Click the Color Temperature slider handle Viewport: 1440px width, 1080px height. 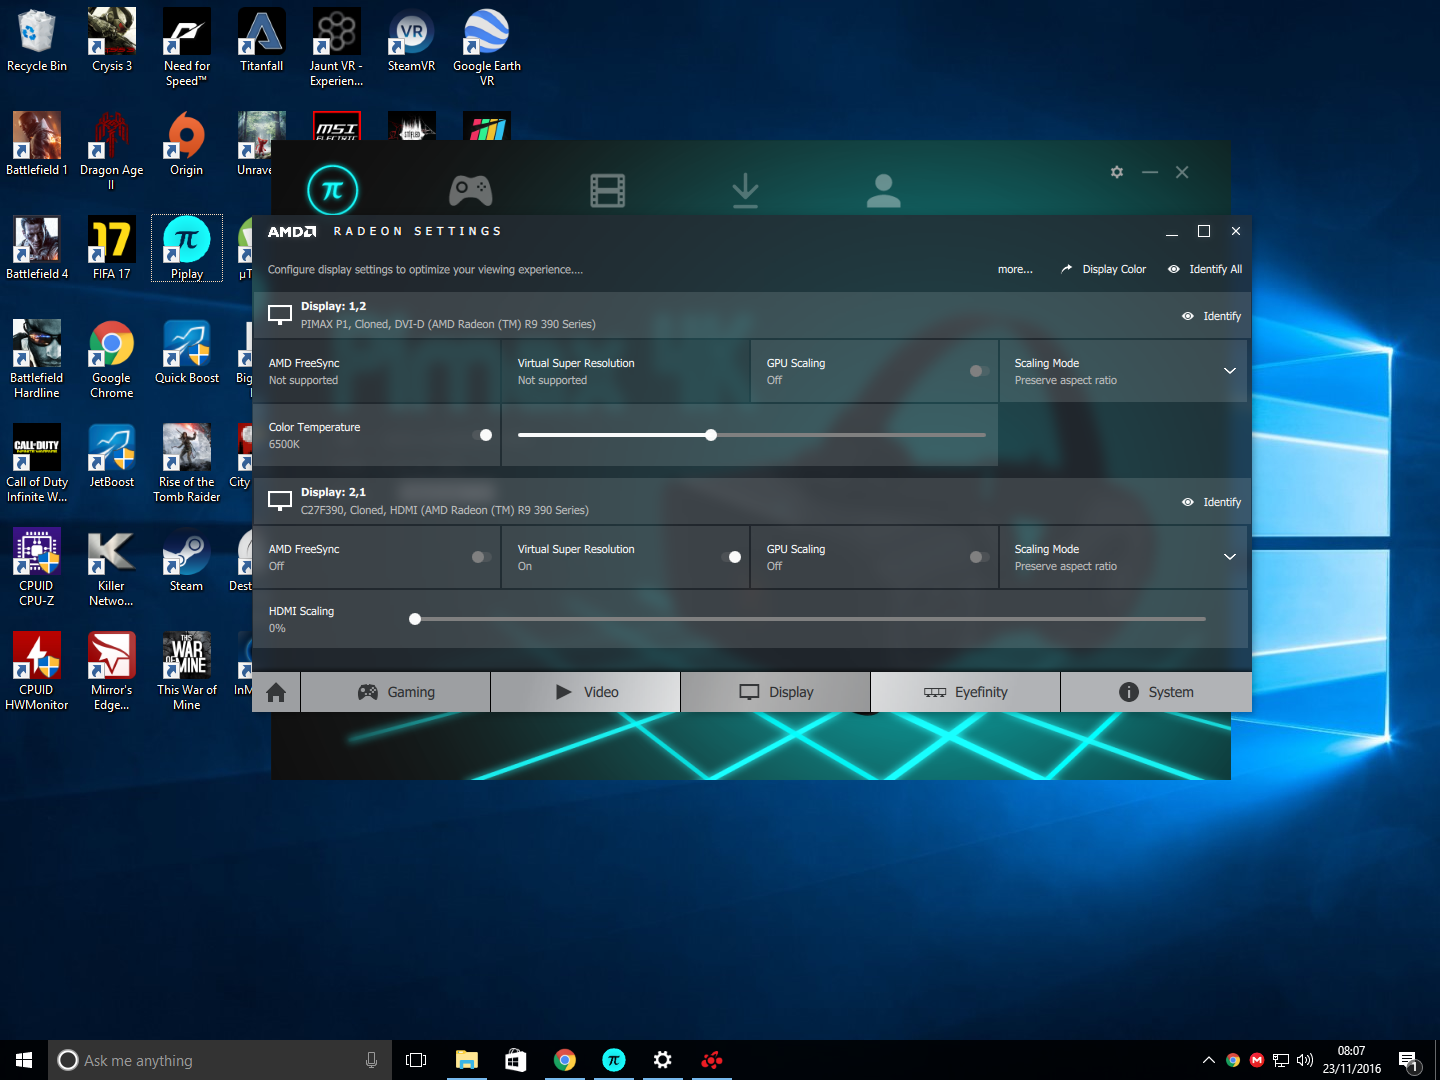point(711,435)
